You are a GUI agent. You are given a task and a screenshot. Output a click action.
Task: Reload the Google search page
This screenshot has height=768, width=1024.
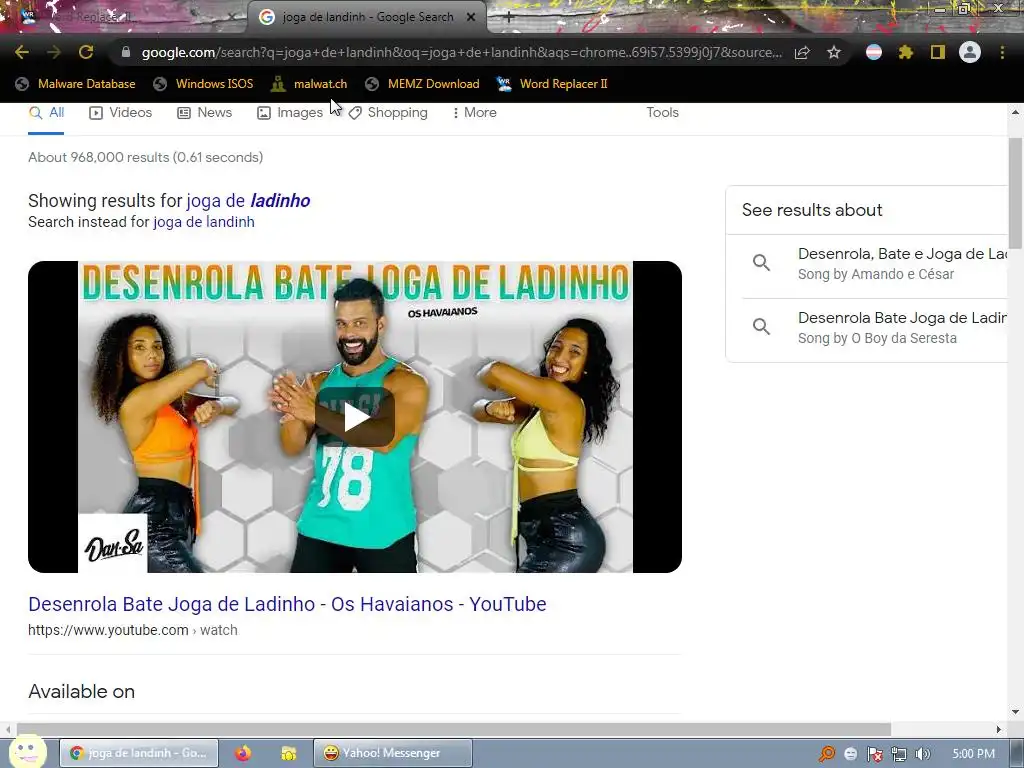pyautogui.click(x=86, y=52)
